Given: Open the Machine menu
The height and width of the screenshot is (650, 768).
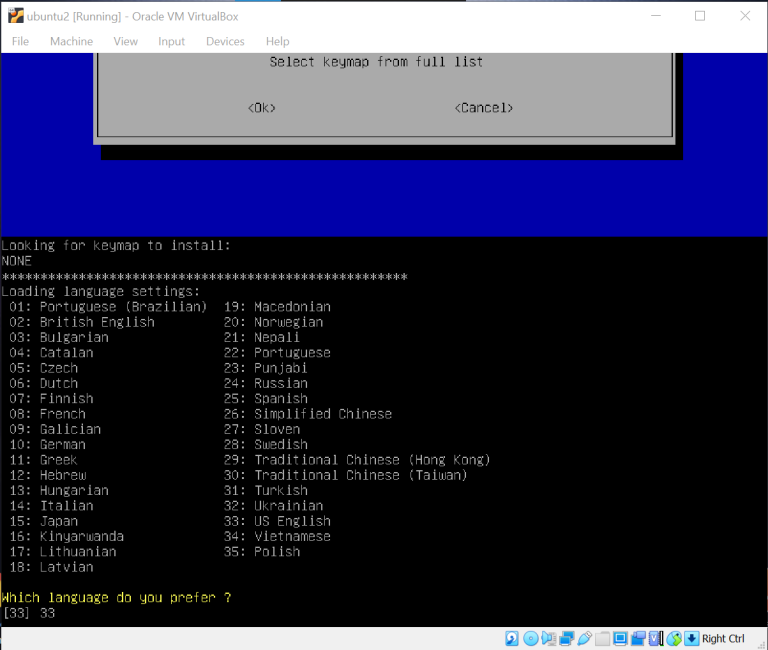Looking at the screenshot, I should [71, 41].
